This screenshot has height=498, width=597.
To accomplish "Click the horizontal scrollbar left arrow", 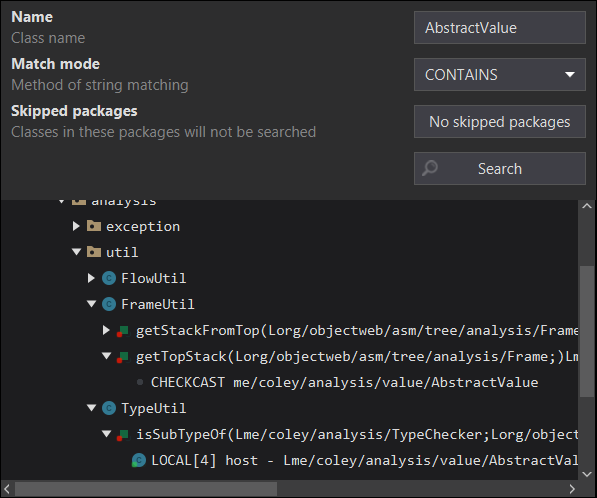I will click(7, 488).
